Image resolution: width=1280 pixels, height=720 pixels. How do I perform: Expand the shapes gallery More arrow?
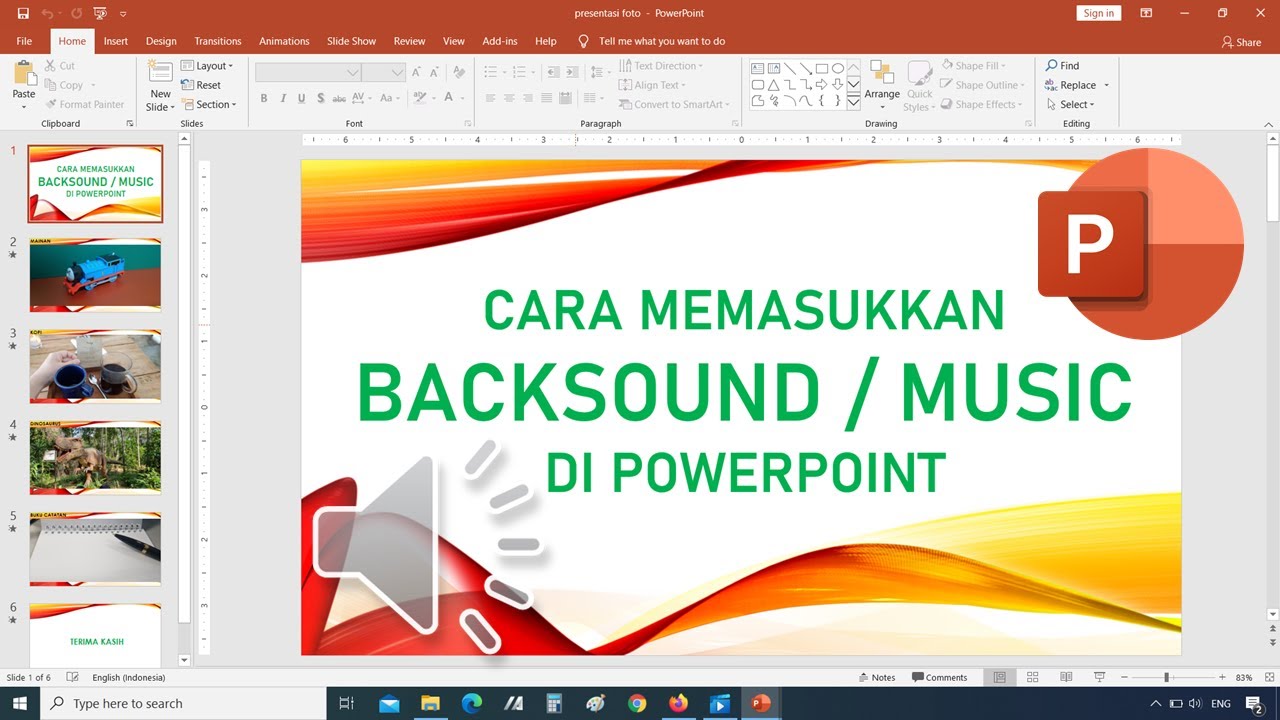coord(853,102)
